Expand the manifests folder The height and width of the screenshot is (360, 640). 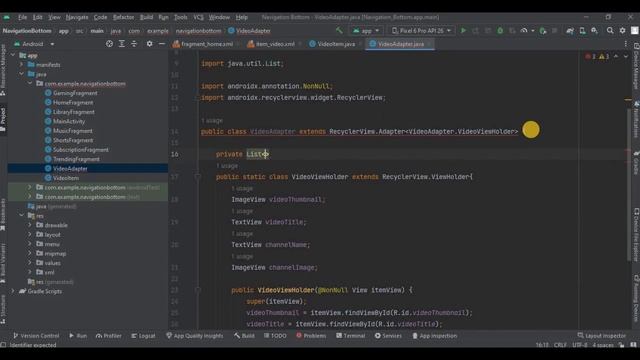click(x=22, y=64)
